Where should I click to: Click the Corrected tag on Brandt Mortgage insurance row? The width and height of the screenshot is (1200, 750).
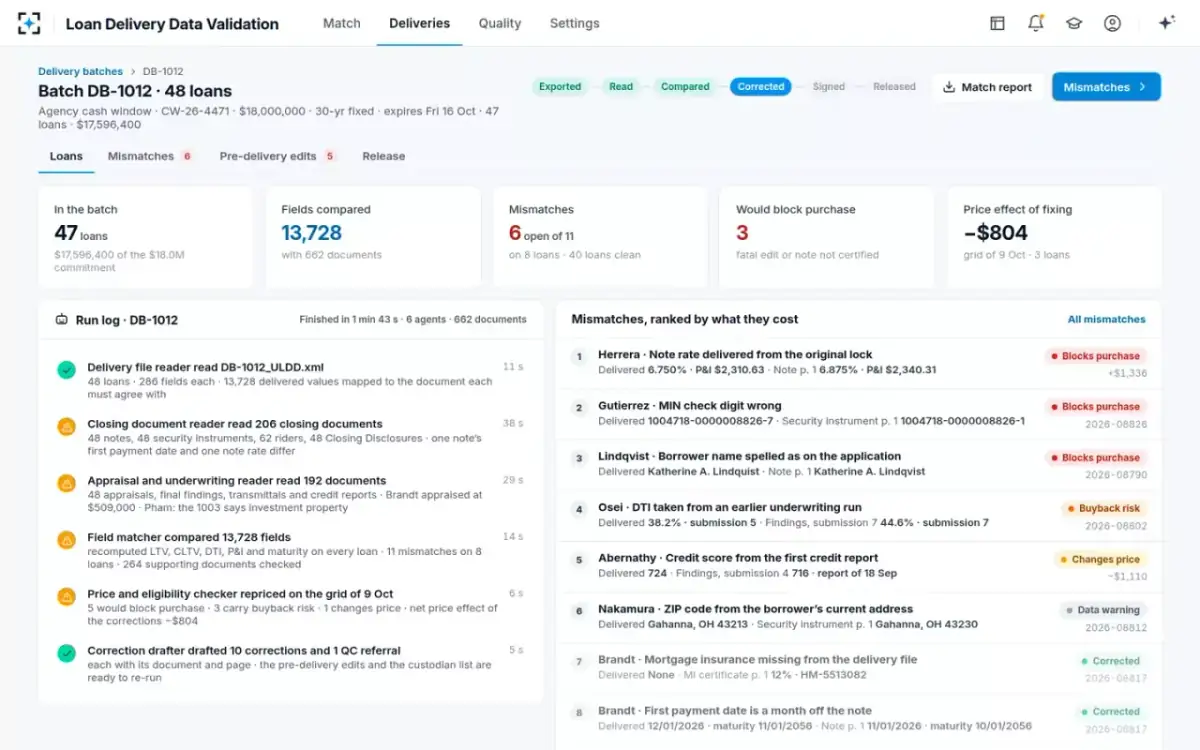pyautogui.click(x=1111, y=661)
